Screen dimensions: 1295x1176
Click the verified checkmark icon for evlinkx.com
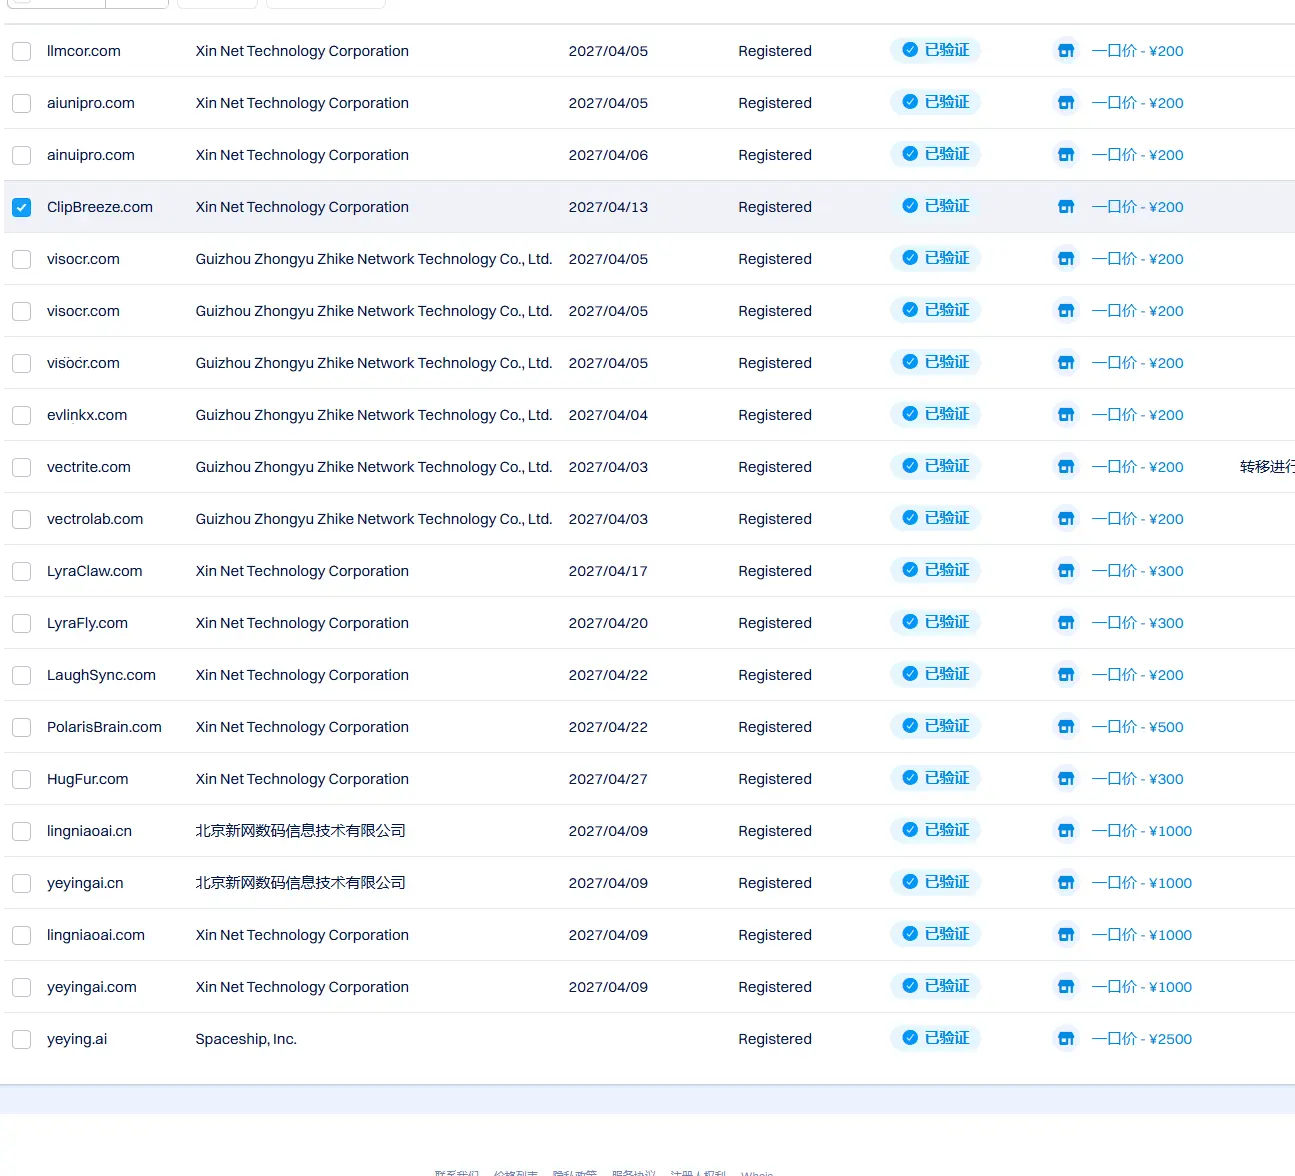click(910, 414)
